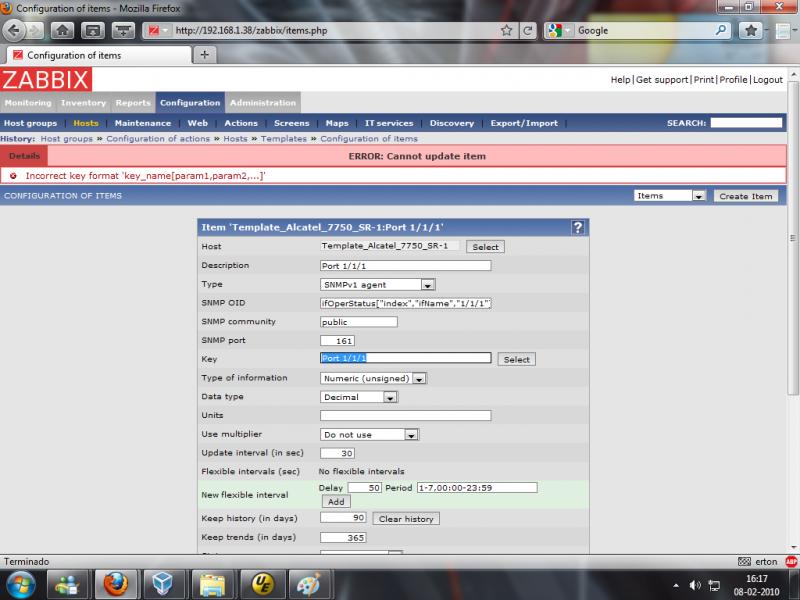Open the Maintenance submenu item

click(x=143, y=123)
